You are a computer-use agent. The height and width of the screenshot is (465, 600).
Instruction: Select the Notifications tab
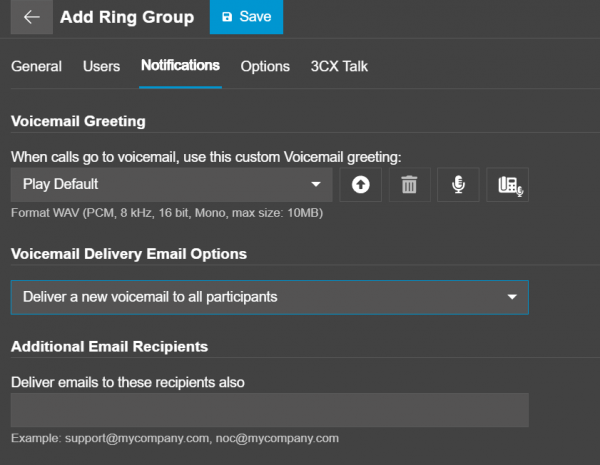[180, 66]
